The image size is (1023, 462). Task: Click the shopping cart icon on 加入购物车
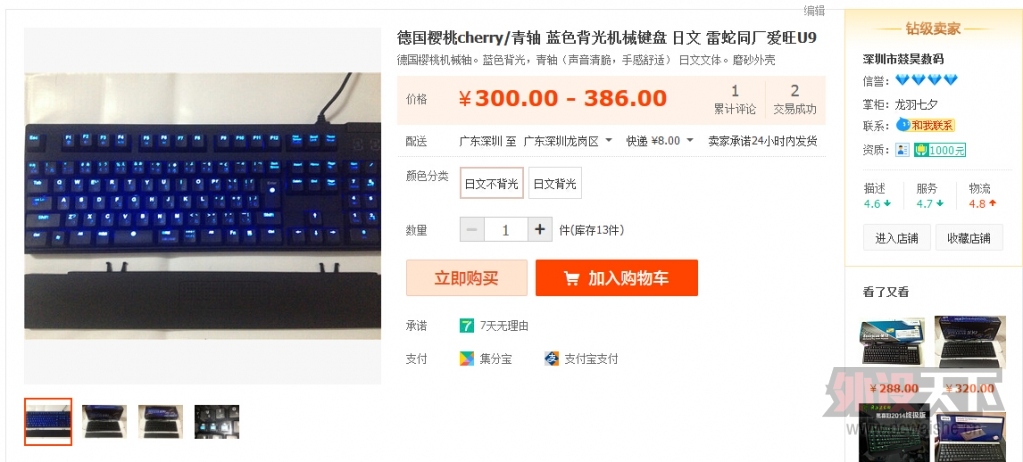571,279
